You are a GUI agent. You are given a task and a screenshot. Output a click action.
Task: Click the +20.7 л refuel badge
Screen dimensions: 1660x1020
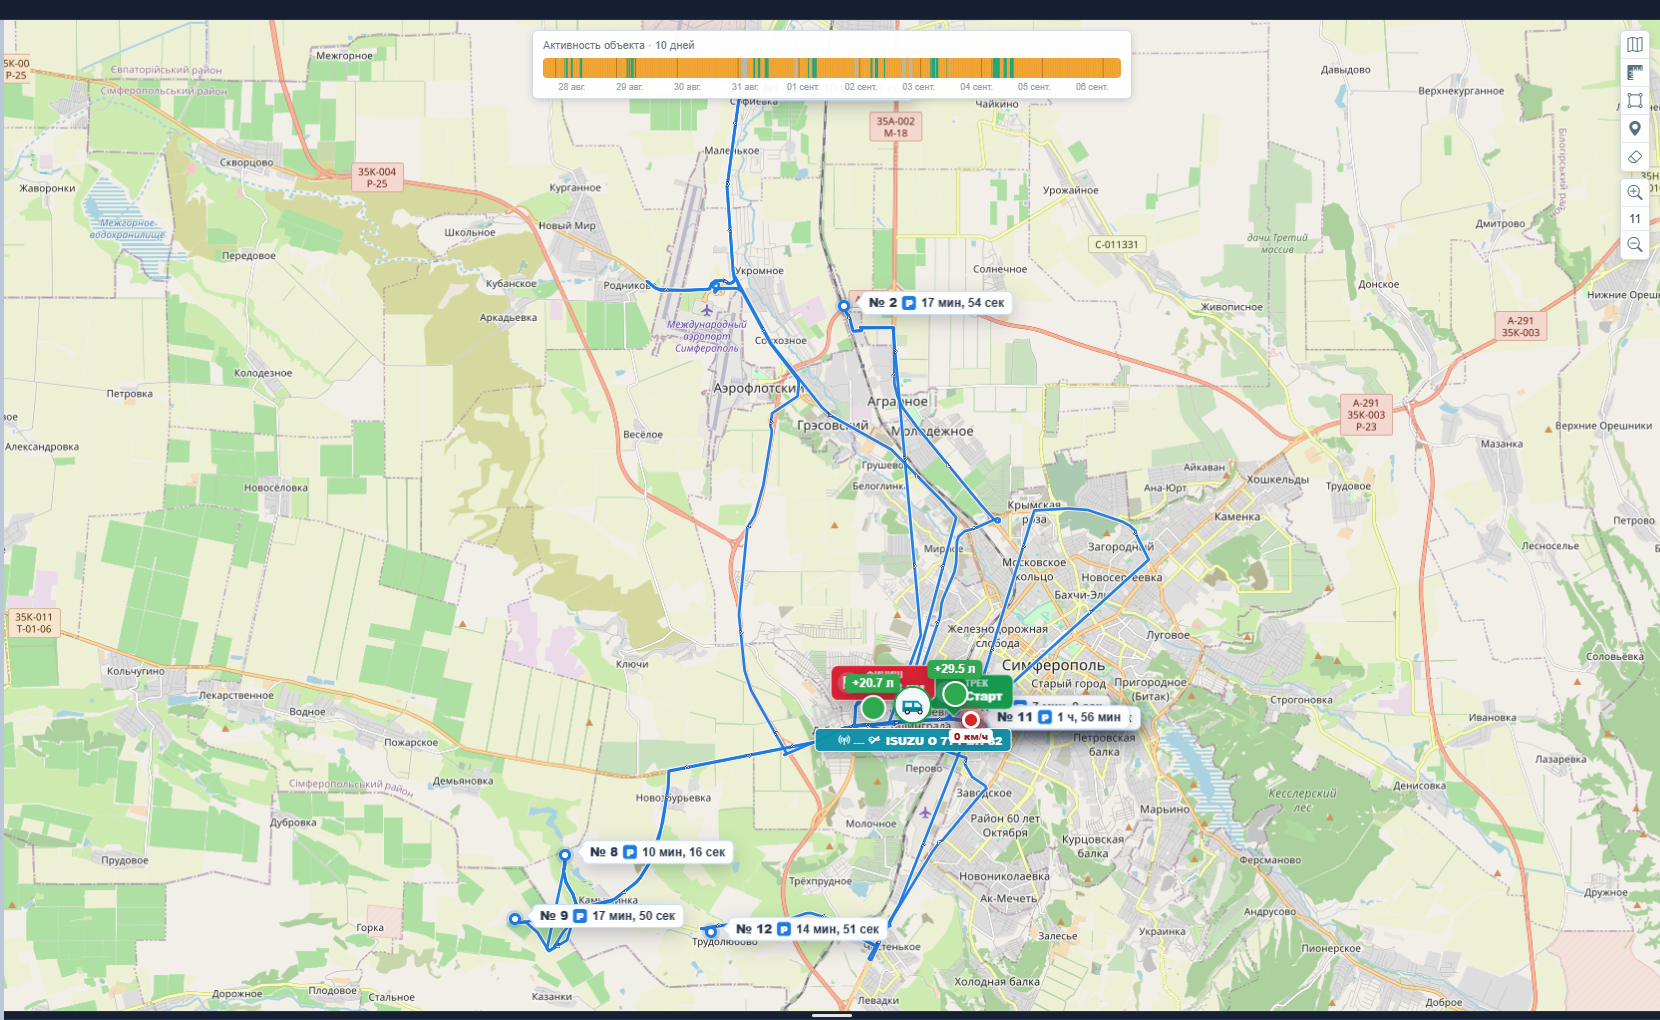click(x=872, y=683)
